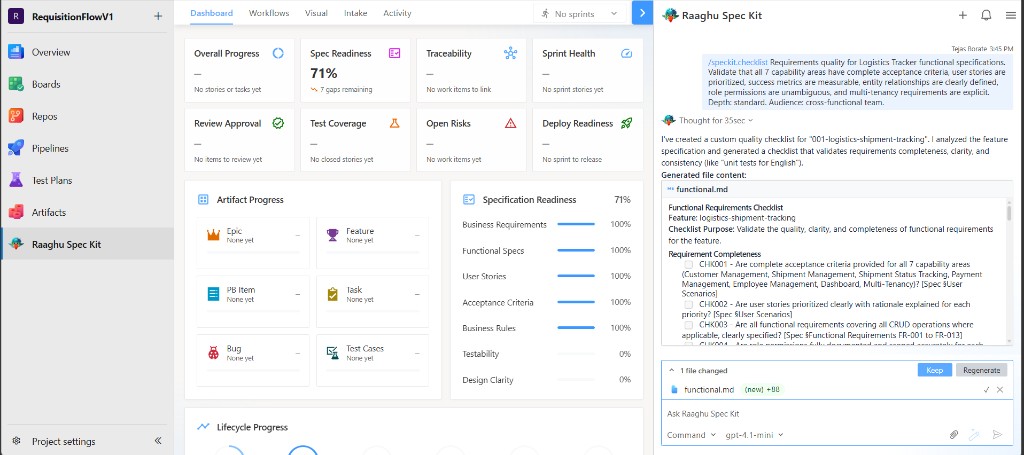
Task: Collapse the left sidebar with double chevron
Action: 157,441
